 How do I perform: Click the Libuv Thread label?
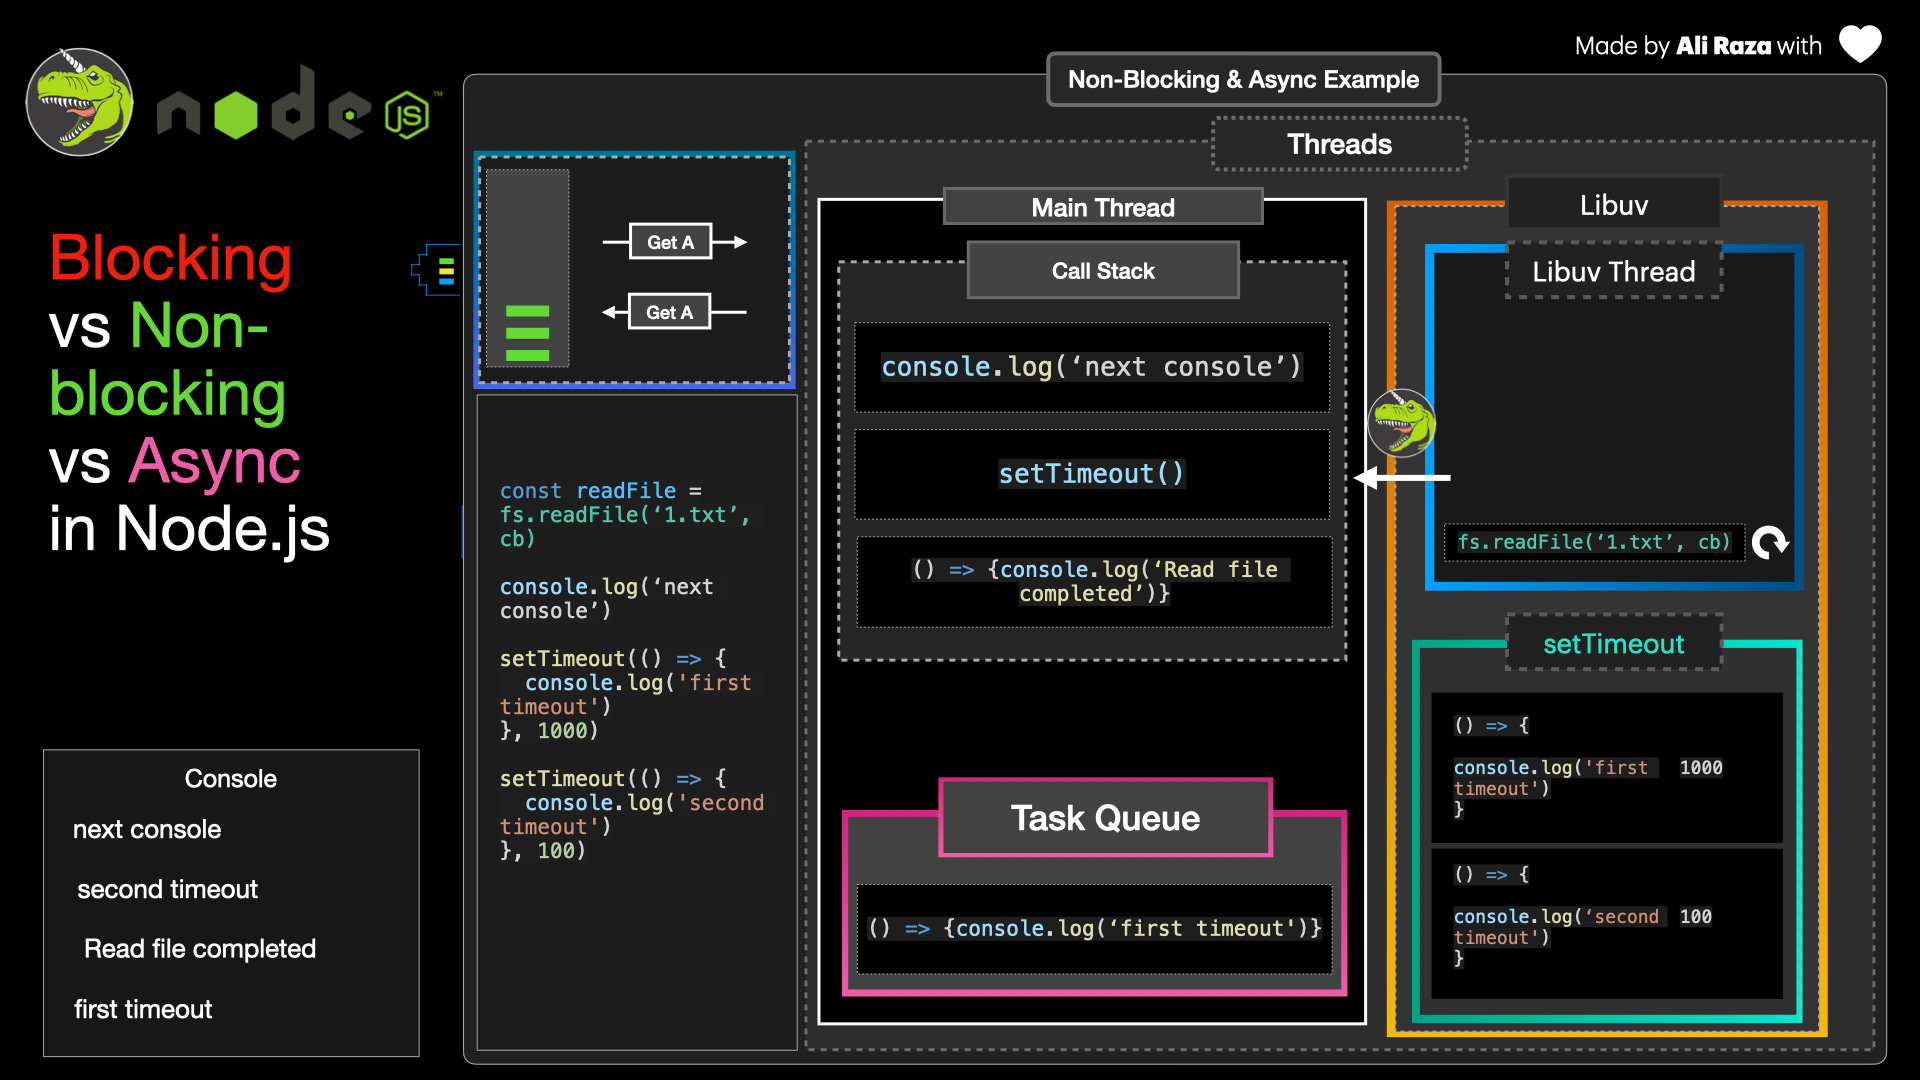[x=1613, y=271]
